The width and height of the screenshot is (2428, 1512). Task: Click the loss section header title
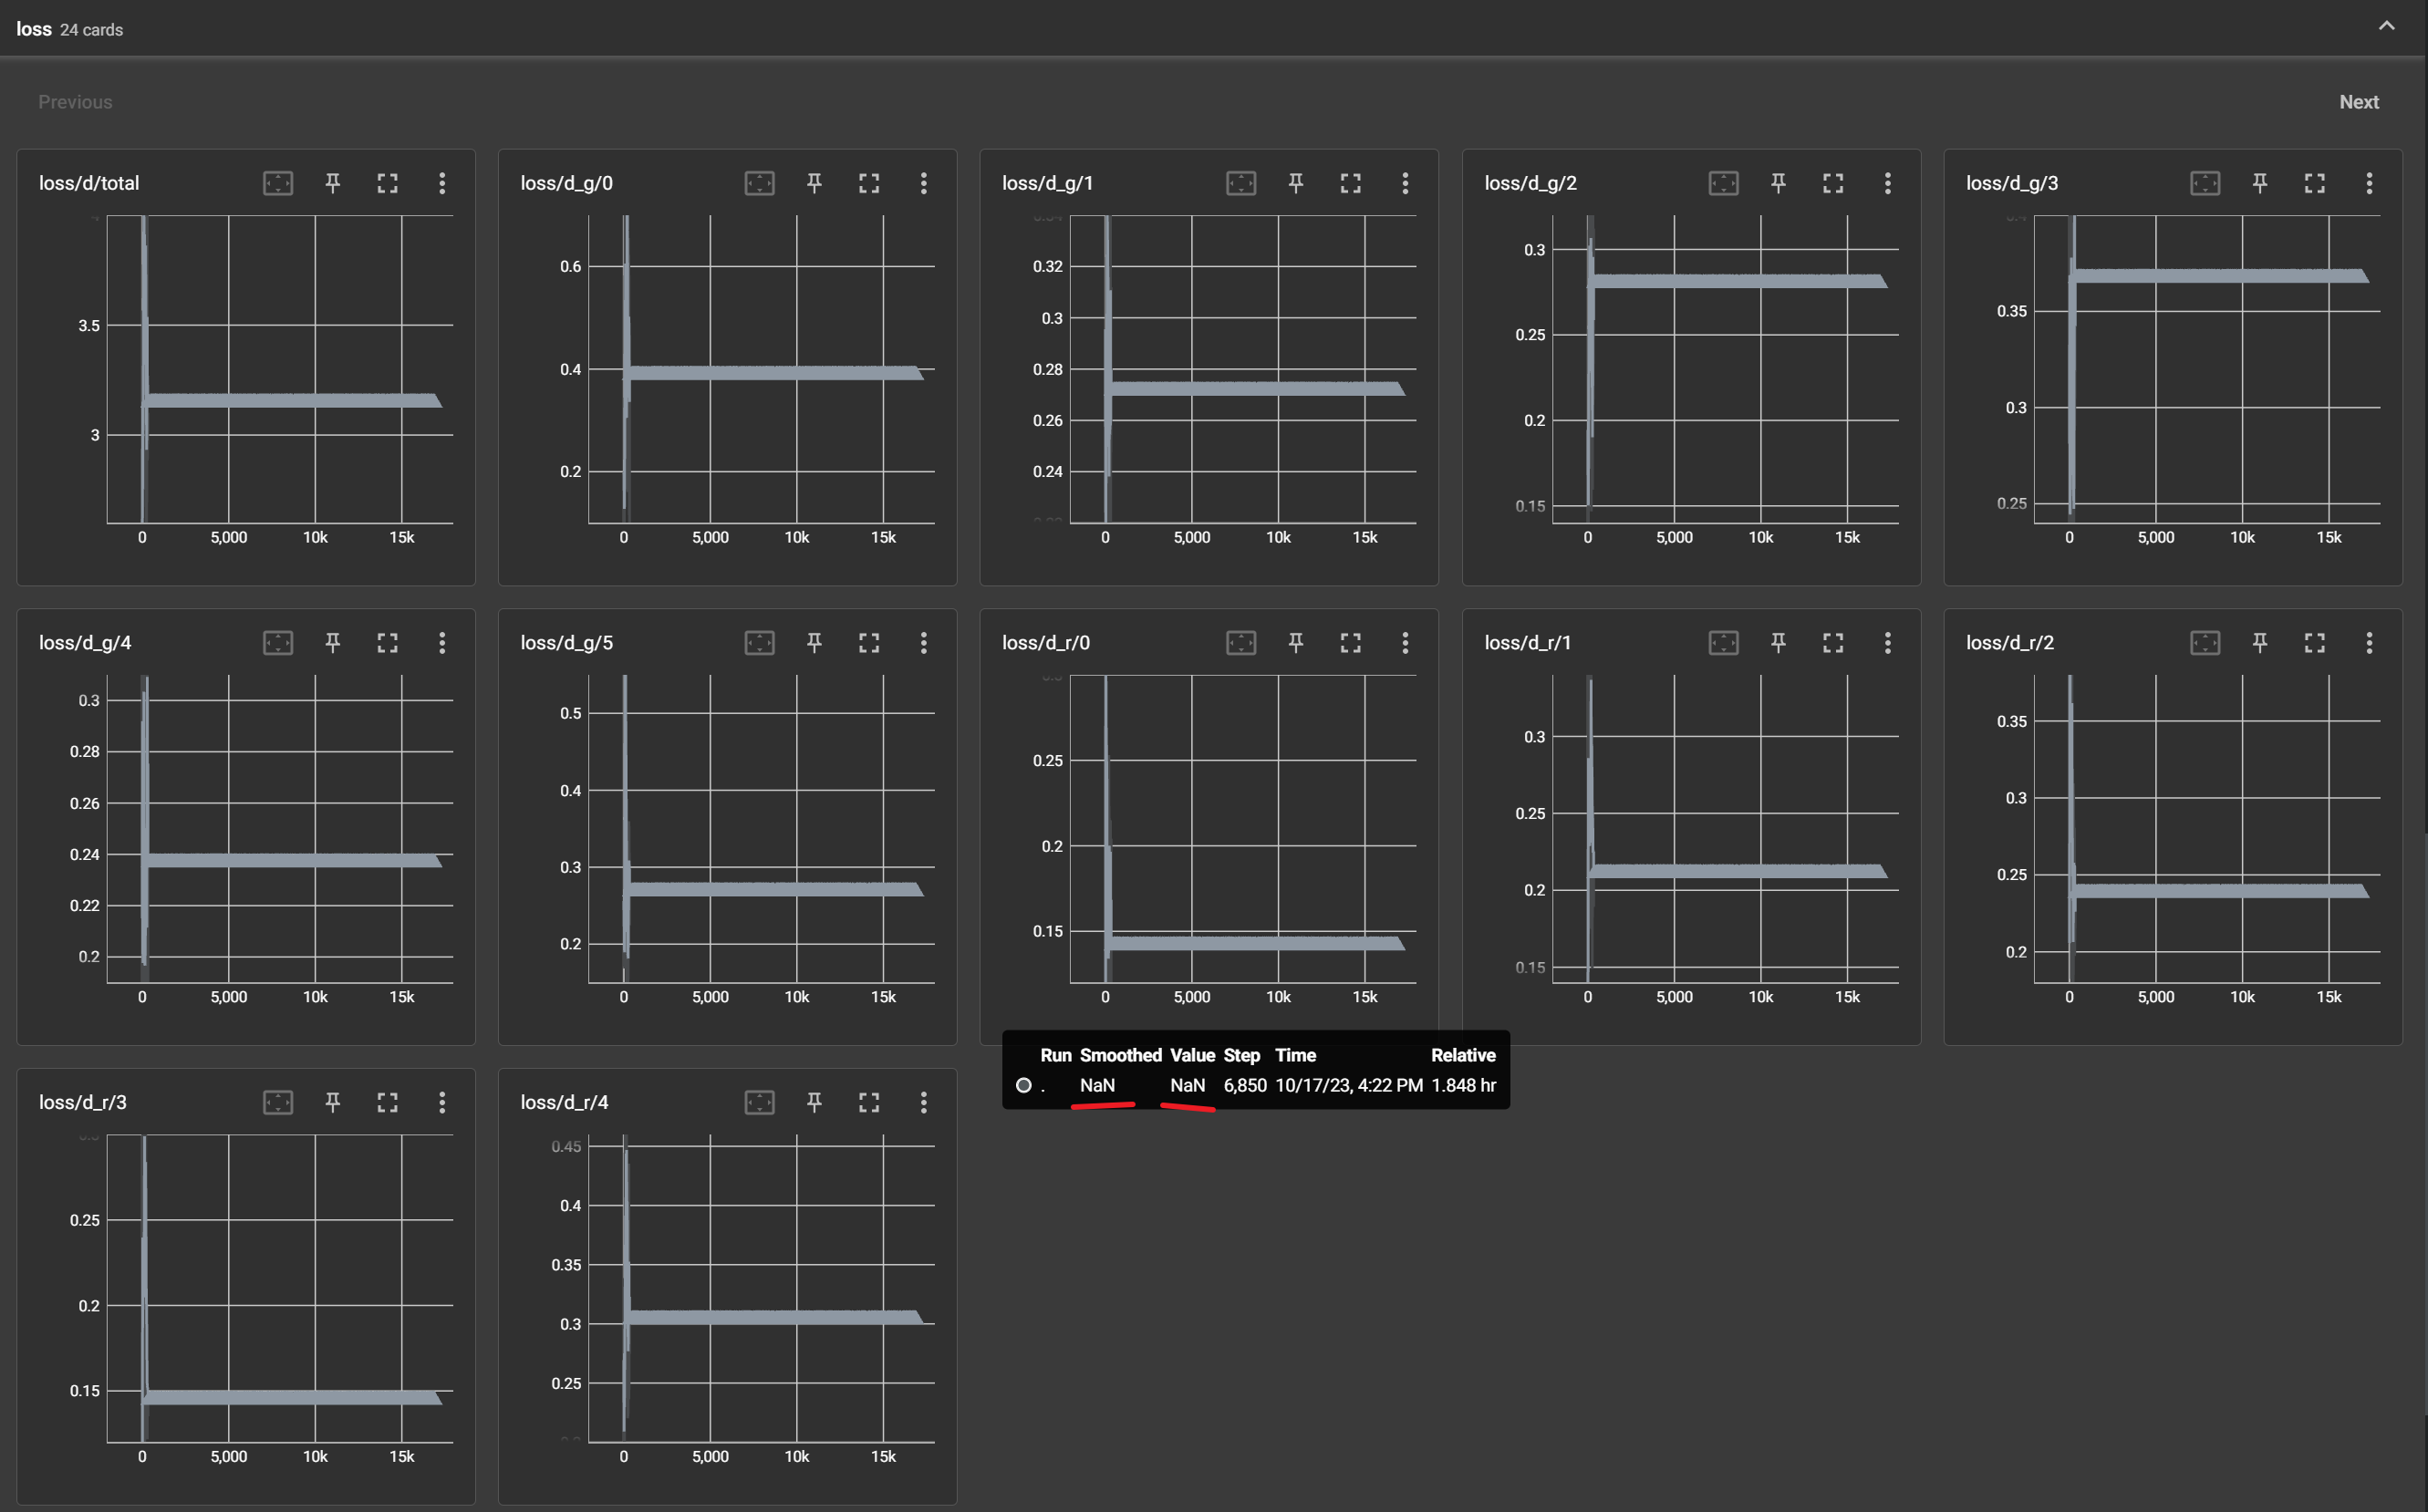click(x=34, y=29)
